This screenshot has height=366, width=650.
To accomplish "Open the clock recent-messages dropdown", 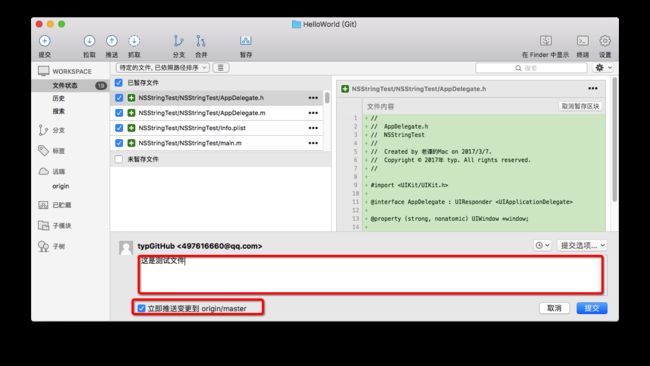I will (x=542, y=245).
